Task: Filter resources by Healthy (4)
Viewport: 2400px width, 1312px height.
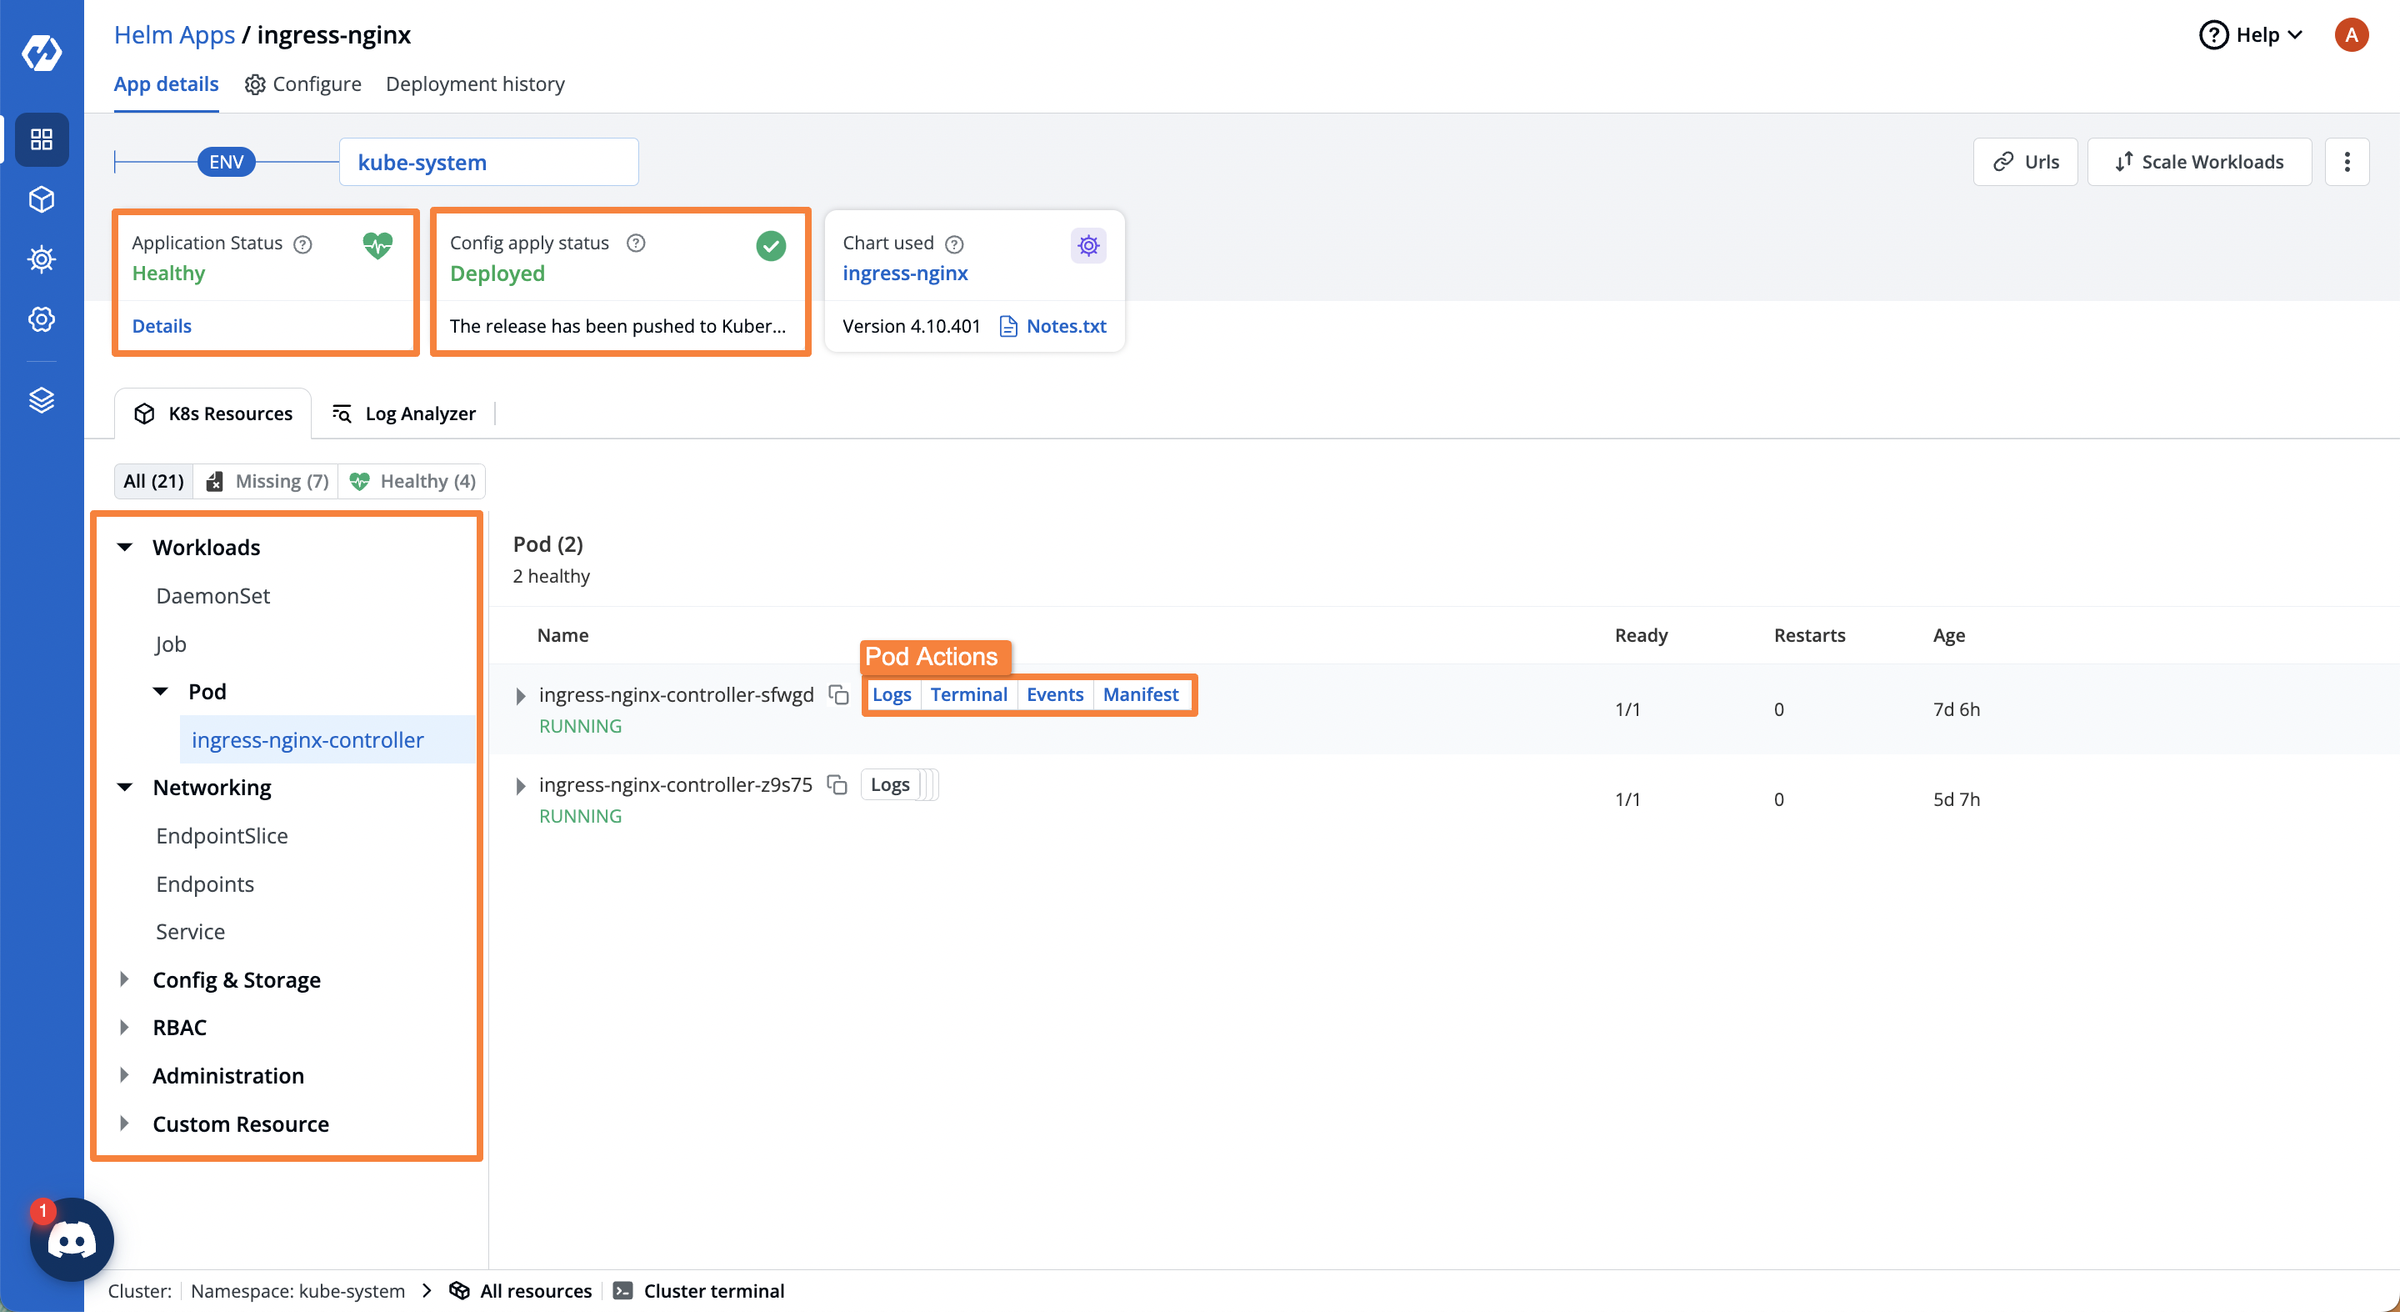Action: coord(412,481)
